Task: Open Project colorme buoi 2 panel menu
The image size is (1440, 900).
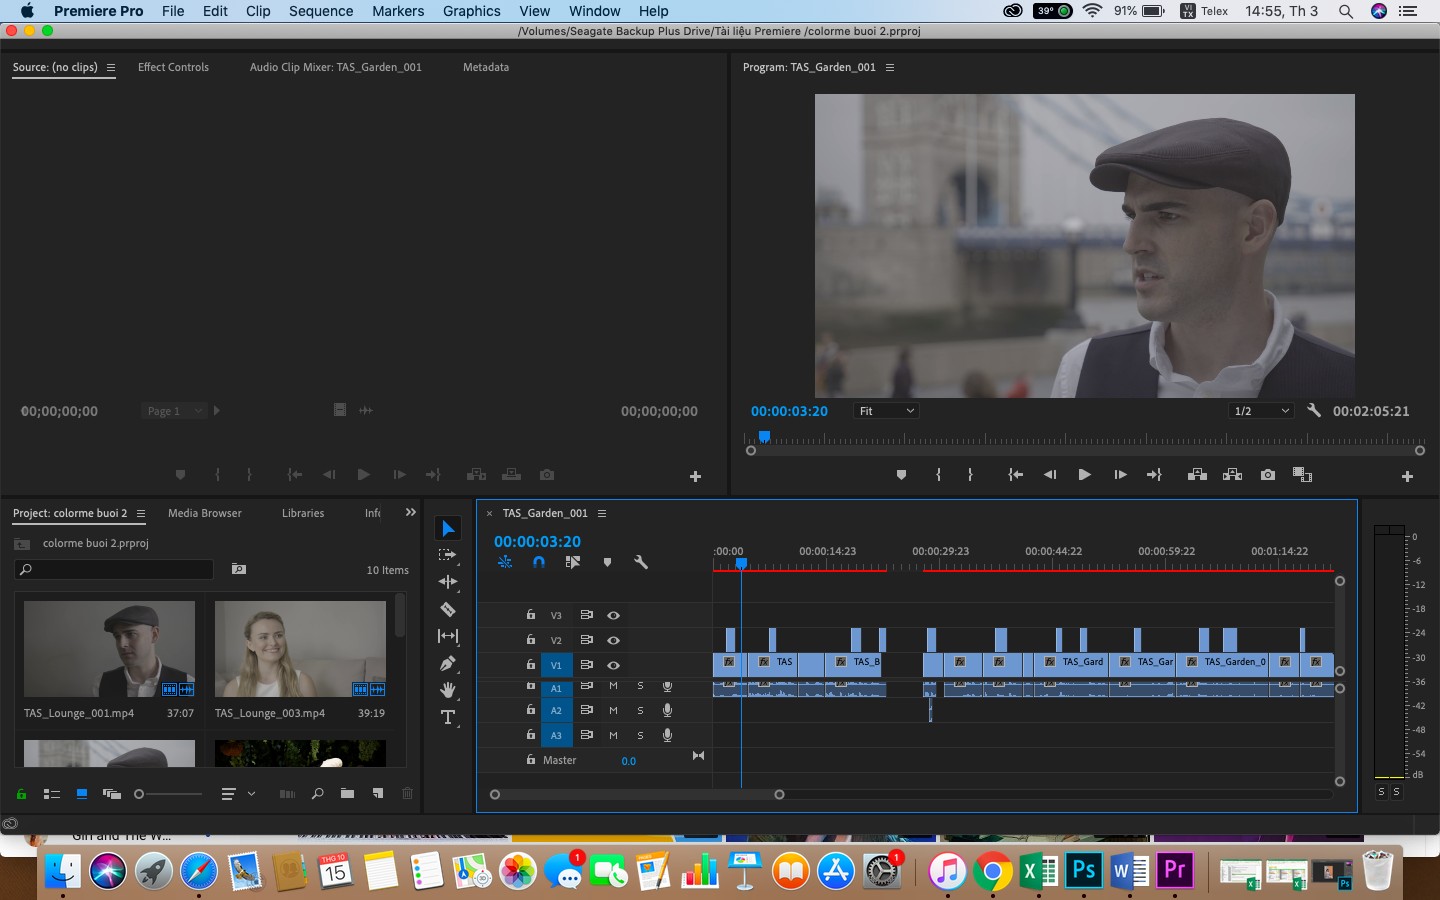Action: pyautogui.click(x=141, y=513)
